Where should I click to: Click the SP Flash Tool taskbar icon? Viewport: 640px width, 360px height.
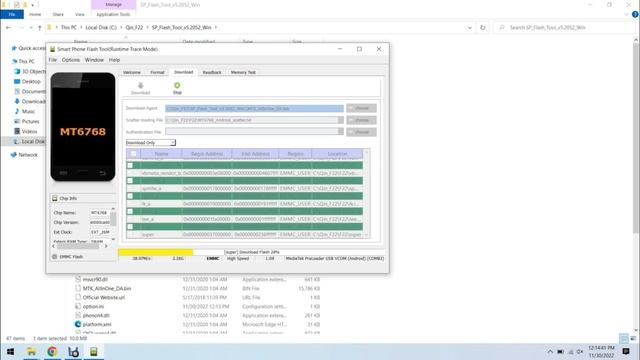pos(94,351)
